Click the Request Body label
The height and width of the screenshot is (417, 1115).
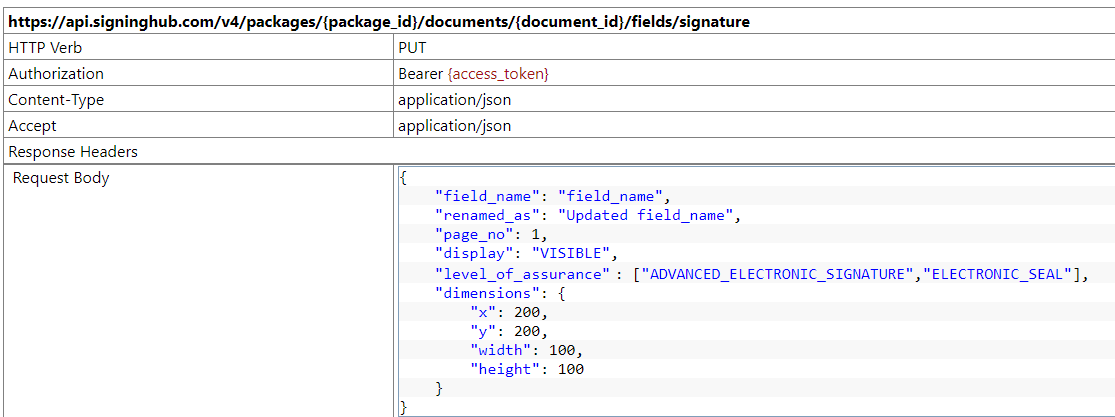coord(61,178)
